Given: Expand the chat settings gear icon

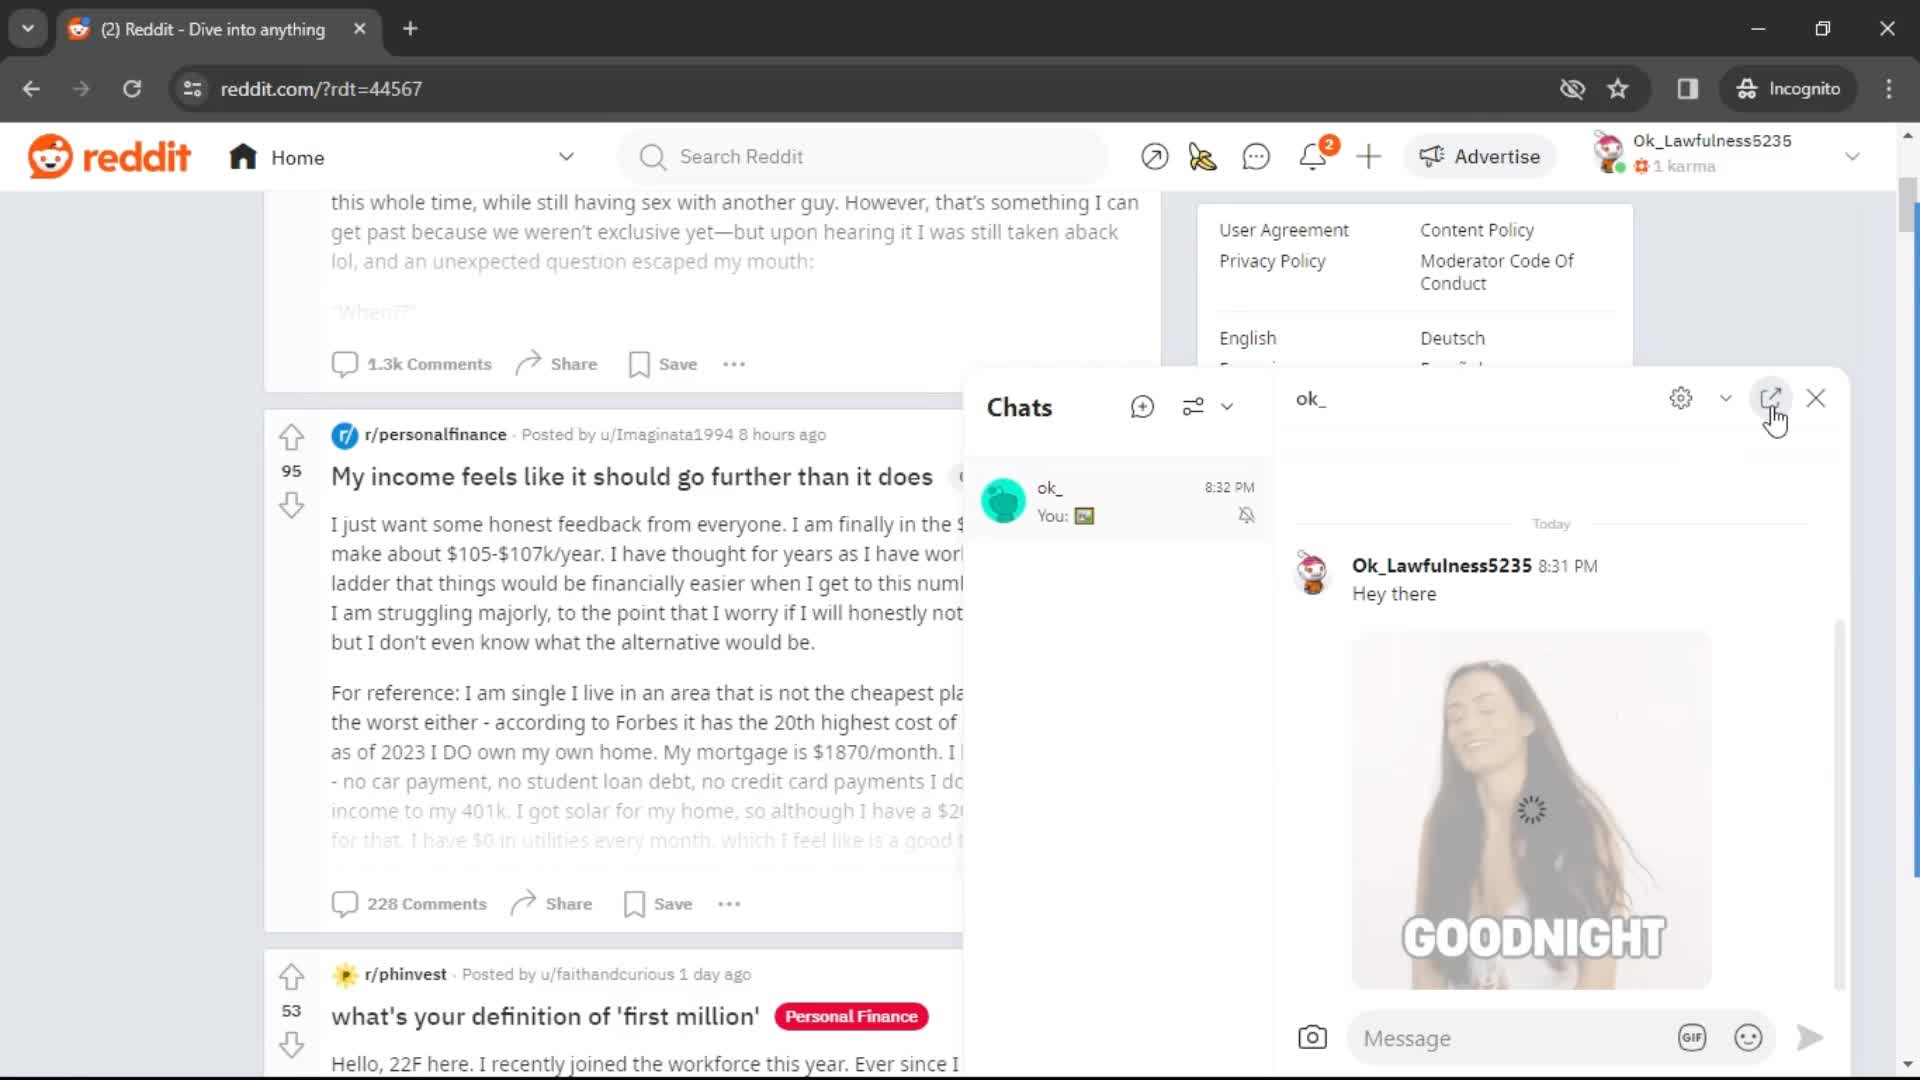Looking at the screenshot, I should click(1681, 398).
